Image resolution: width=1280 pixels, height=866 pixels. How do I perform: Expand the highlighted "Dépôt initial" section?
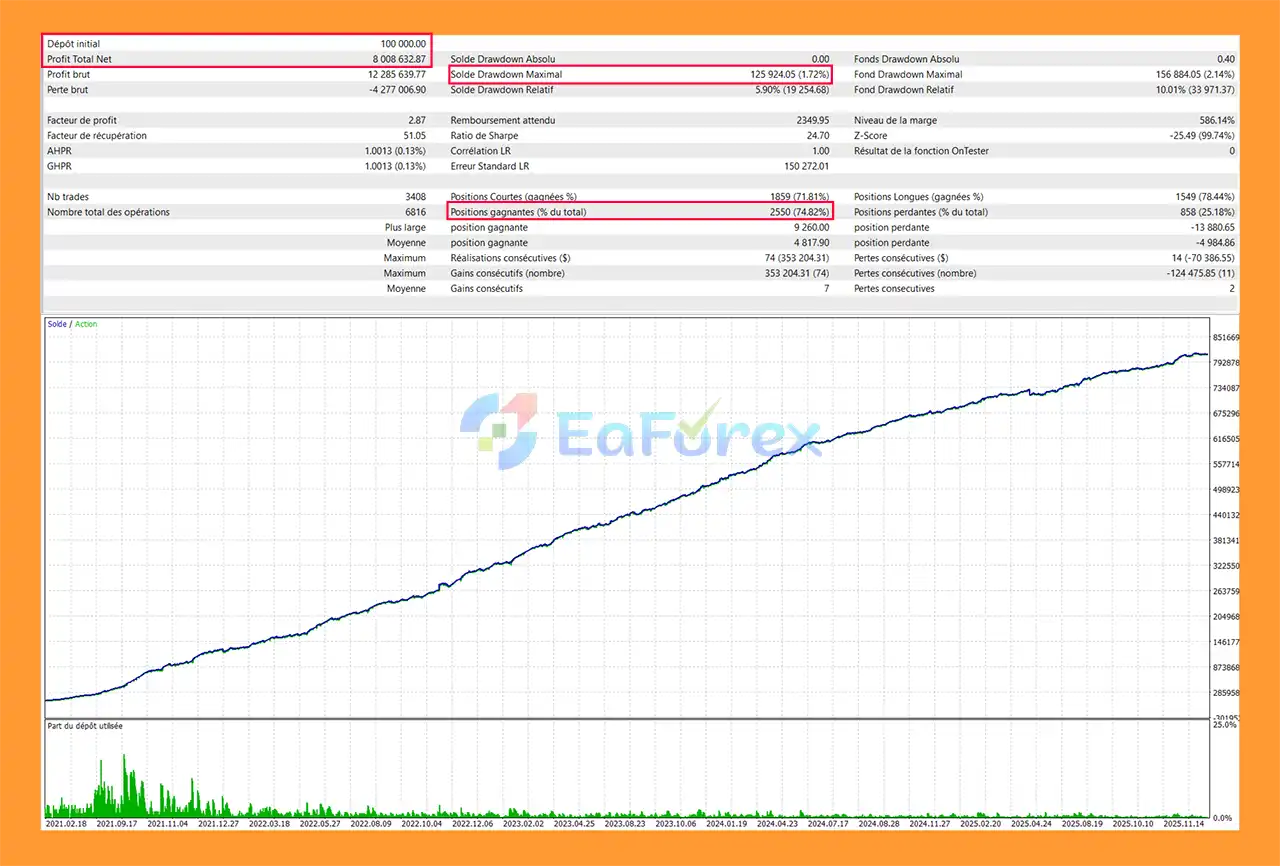click(x=72, y=43)
